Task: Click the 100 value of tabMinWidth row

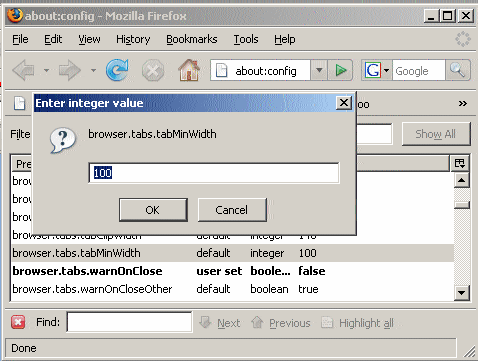Action: tap(307, 253)
